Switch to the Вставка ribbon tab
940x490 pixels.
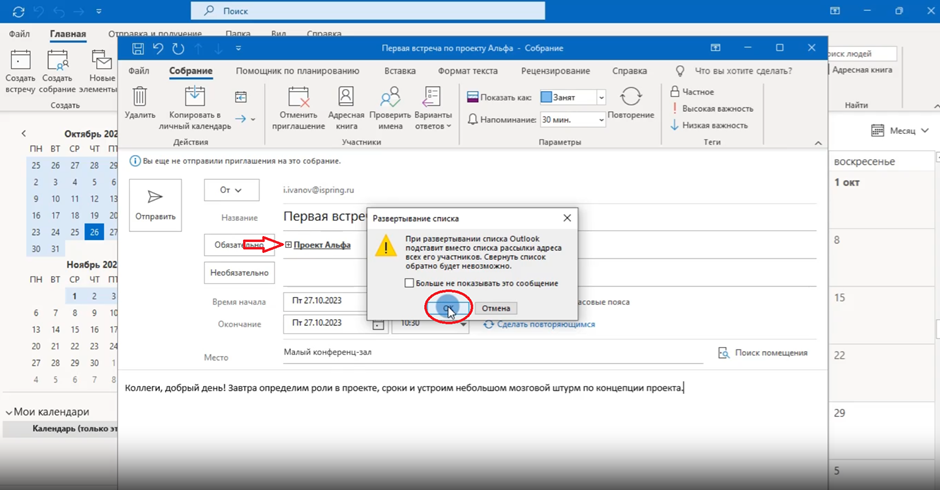click(400, 71)
